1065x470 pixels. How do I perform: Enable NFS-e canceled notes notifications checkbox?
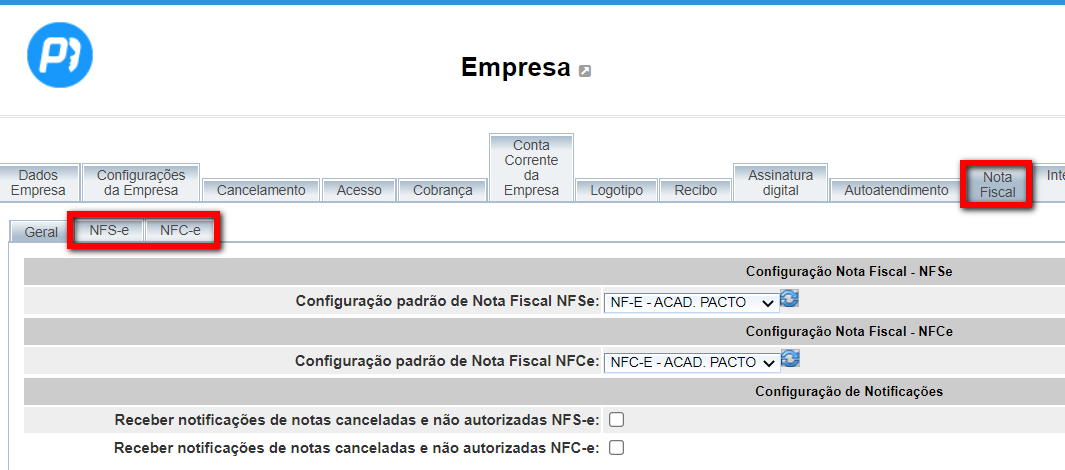pos(616,420)
